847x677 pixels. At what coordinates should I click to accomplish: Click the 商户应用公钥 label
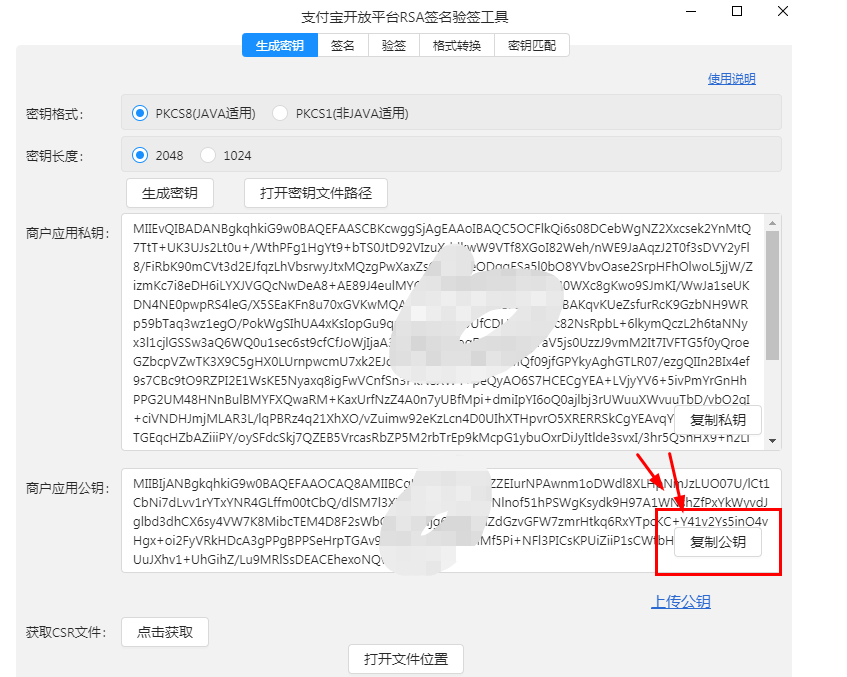point(68,488)
